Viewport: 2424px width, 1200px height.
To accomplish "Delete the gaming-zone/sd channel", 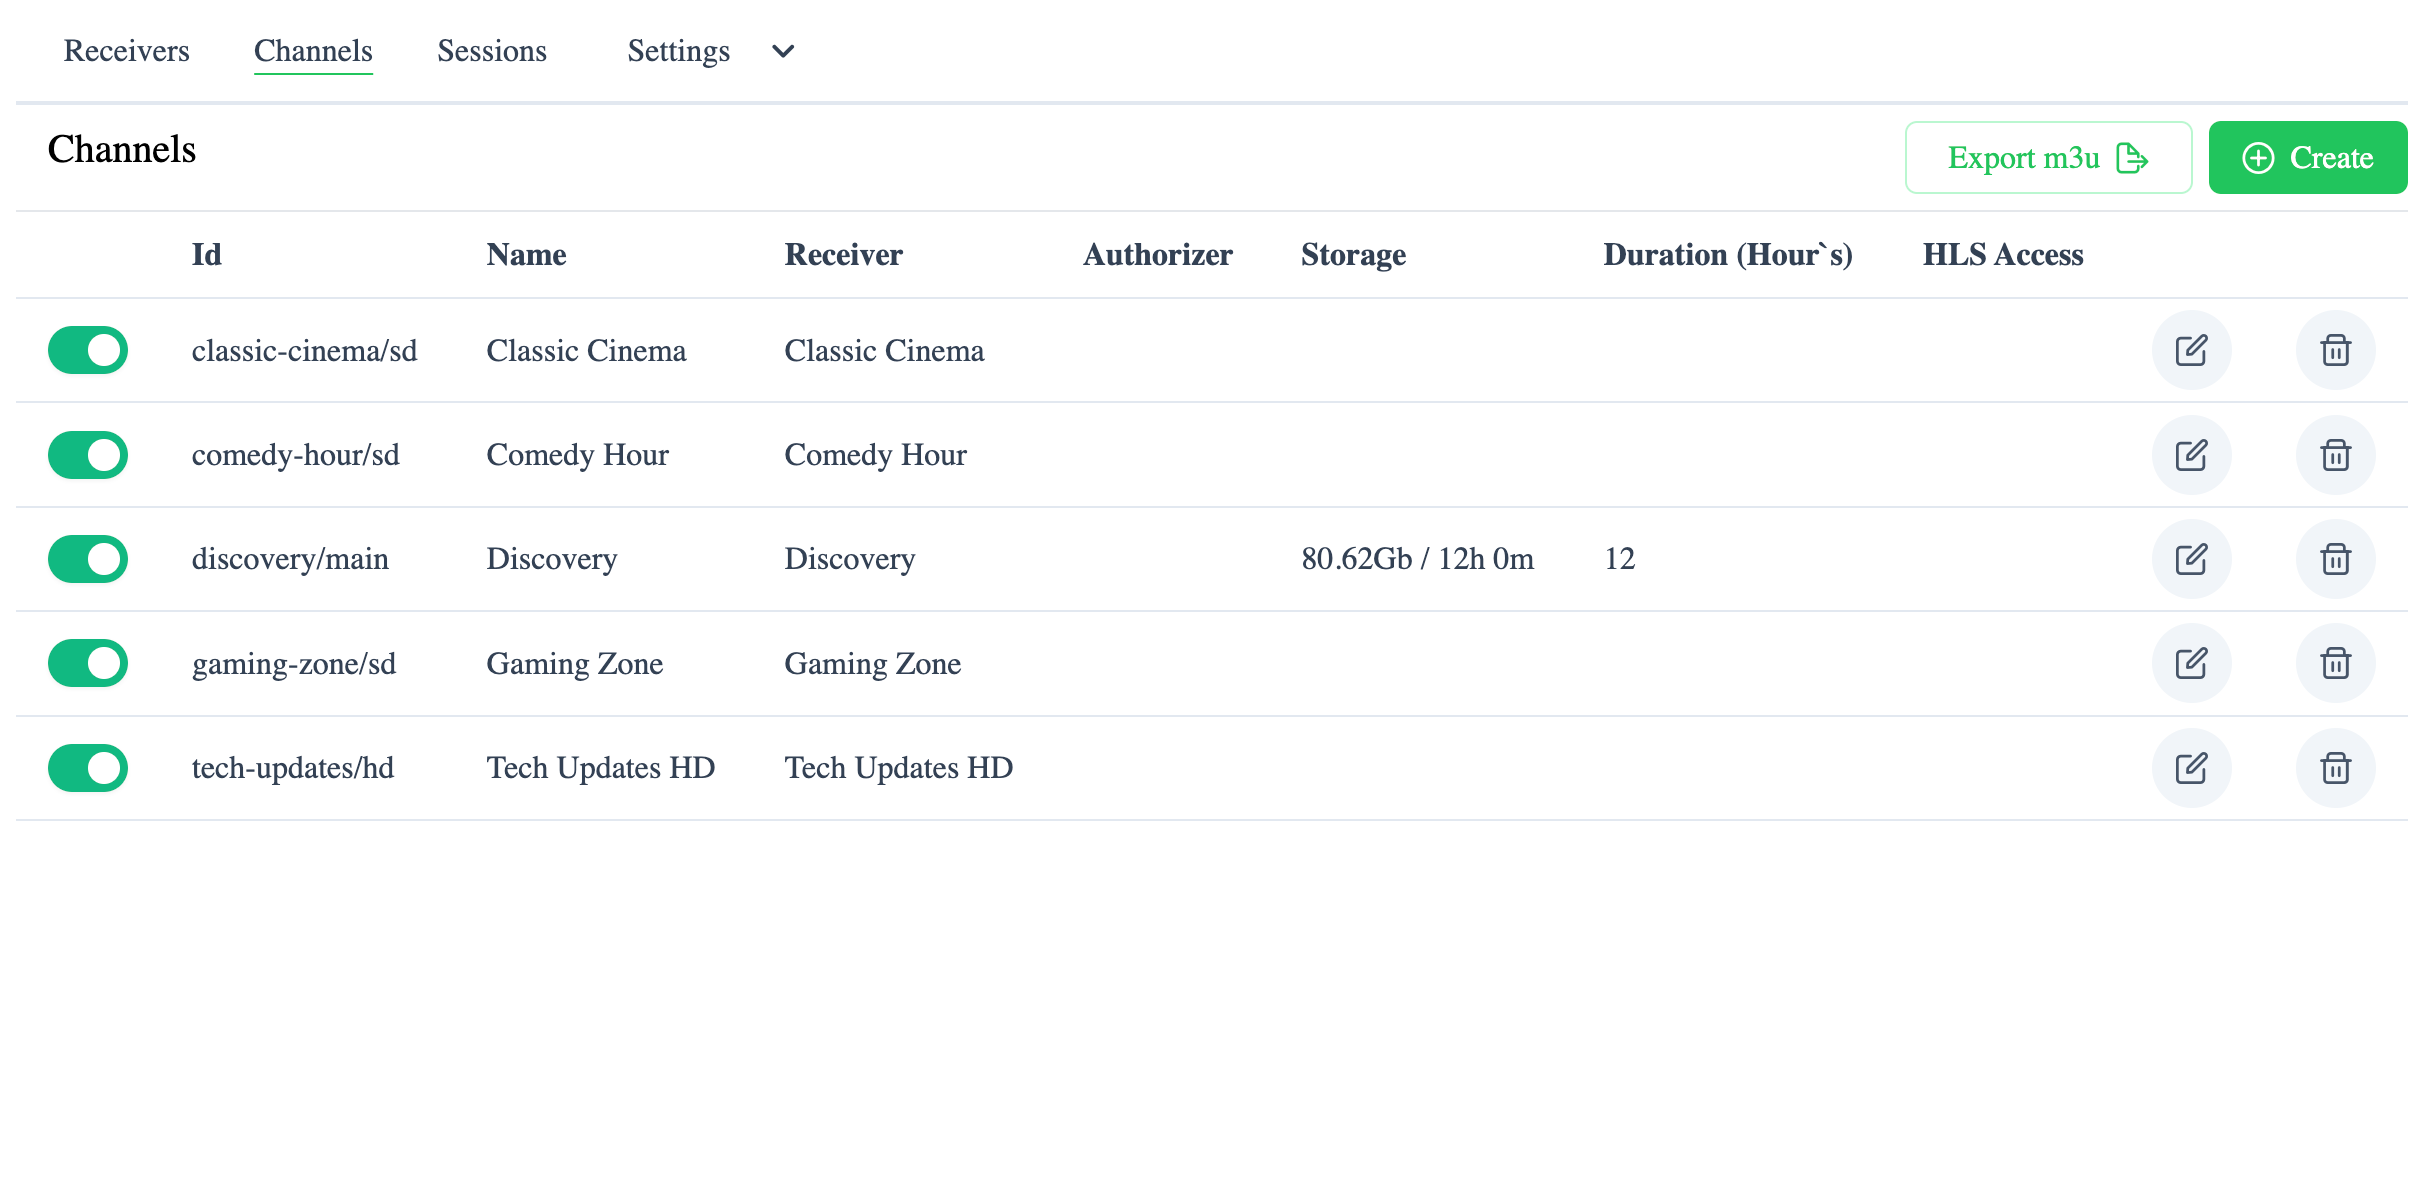I will click(x=2335, y=663).
